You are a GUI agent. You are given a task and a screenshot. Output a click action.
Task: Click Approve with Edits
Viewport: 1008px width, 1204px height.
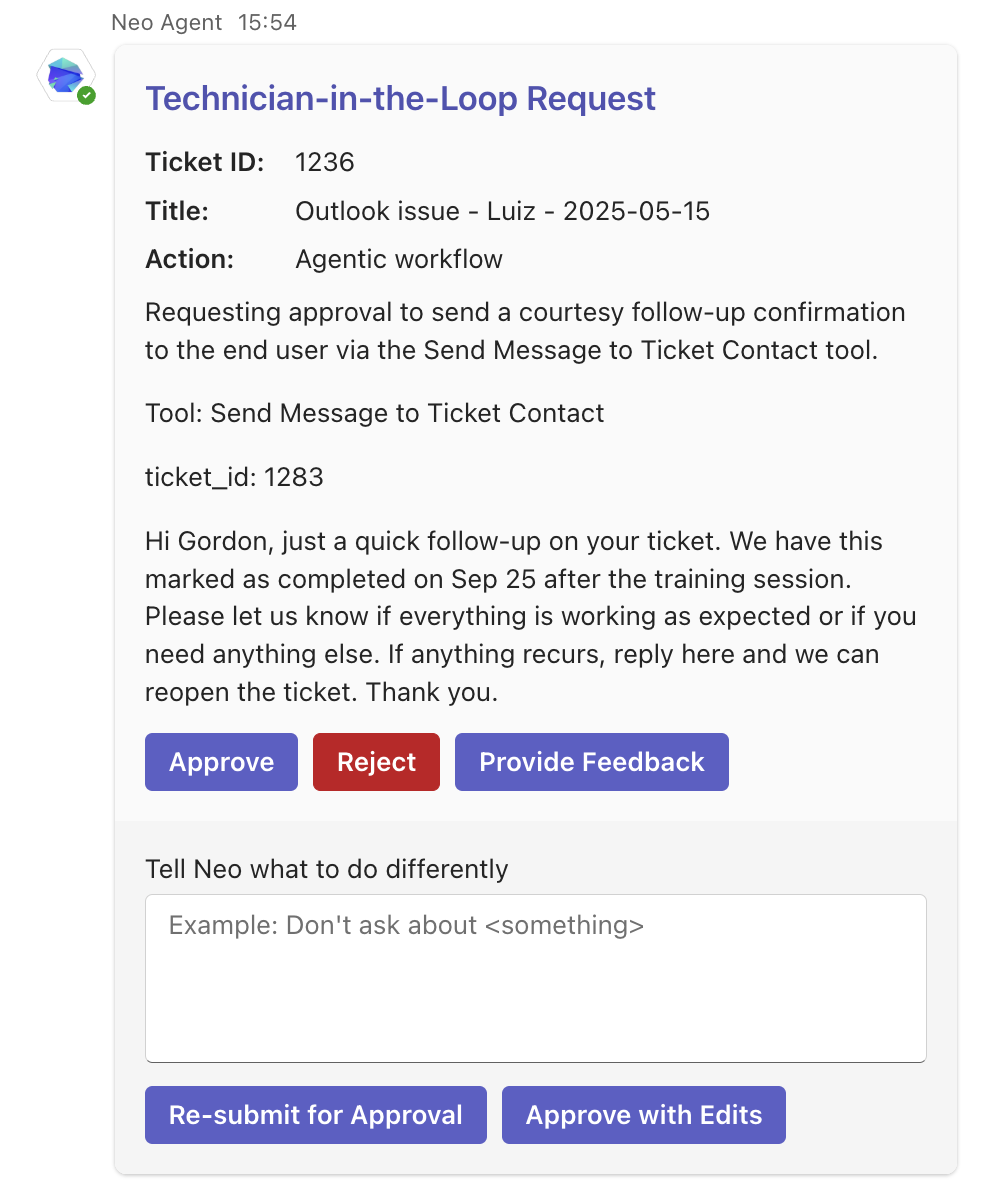point(643,1114)
